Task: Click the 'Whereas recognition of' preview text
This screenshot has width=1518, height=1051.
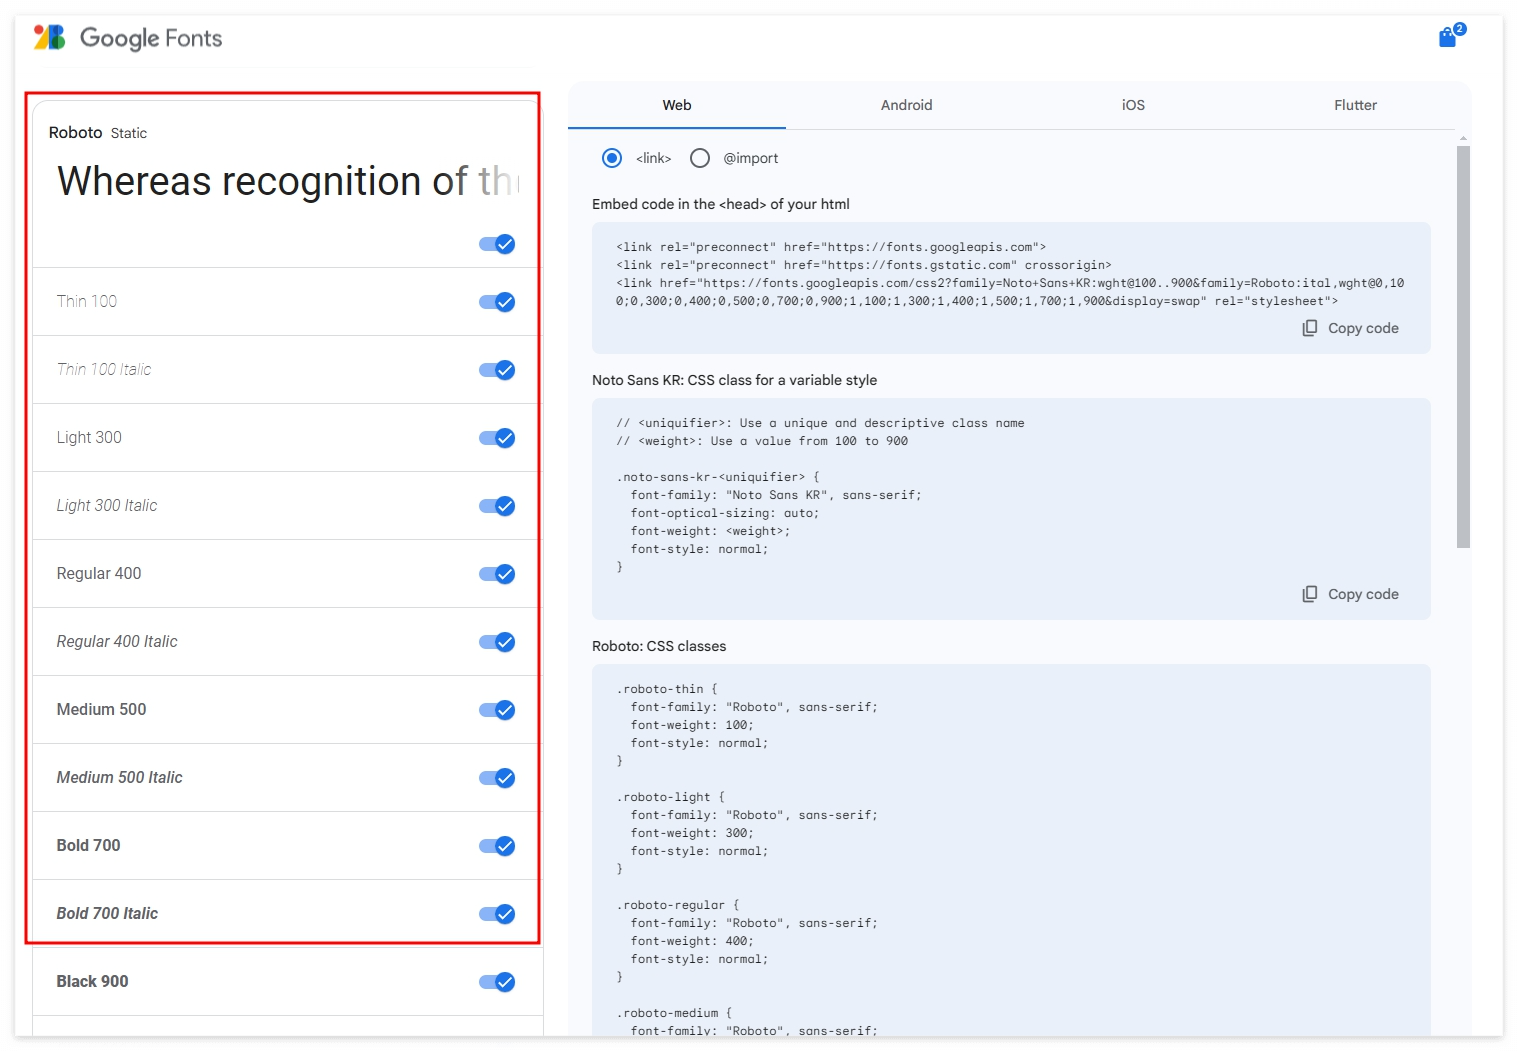Action: pyautogui.click(x=288, y=181)
